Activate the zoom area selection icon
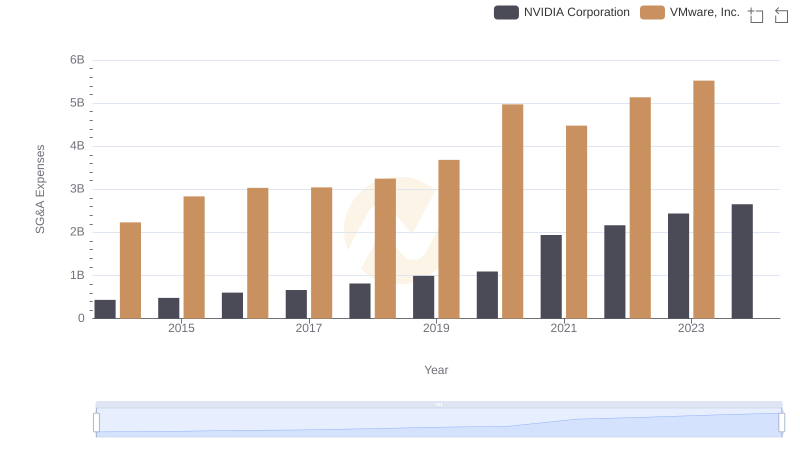800x461 pixels. point(756,15)
